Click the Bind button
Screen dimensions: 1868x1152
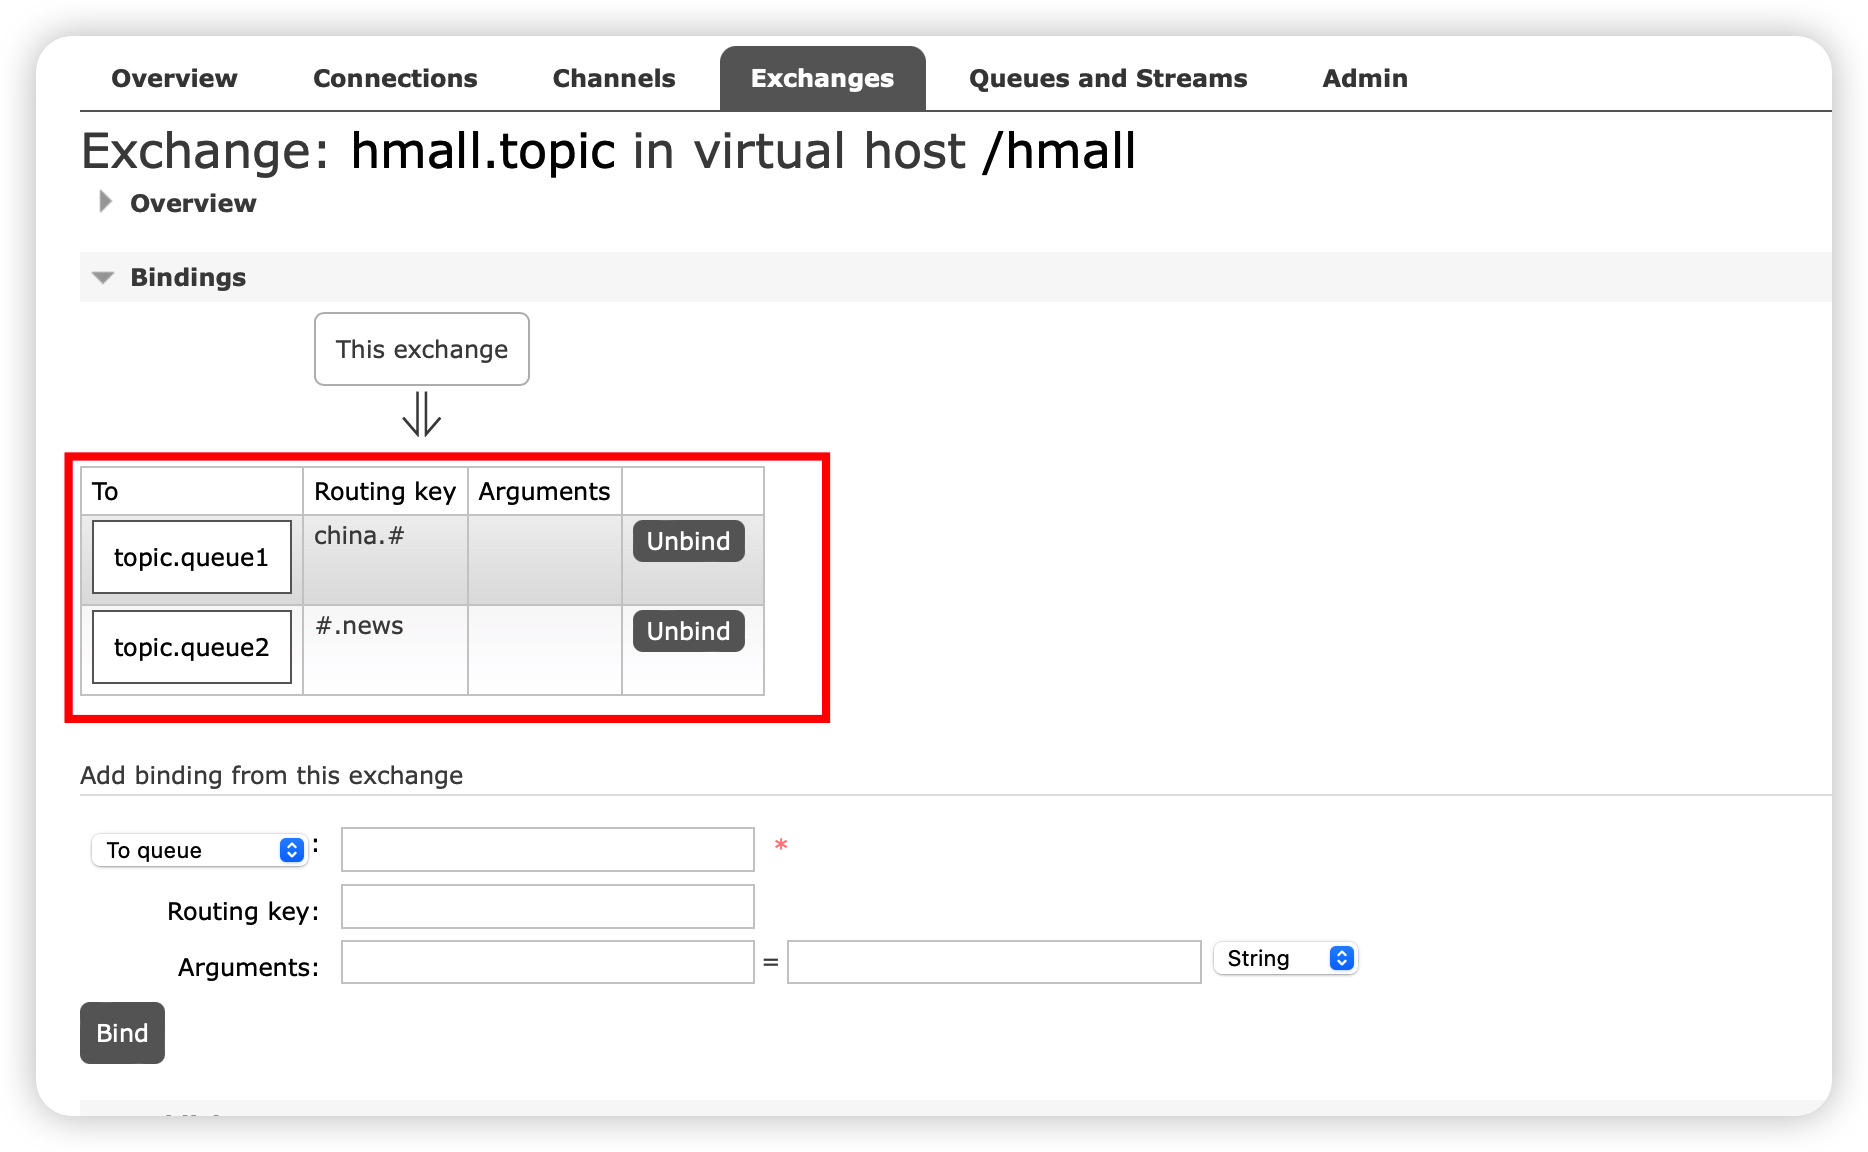[122, 1033]
